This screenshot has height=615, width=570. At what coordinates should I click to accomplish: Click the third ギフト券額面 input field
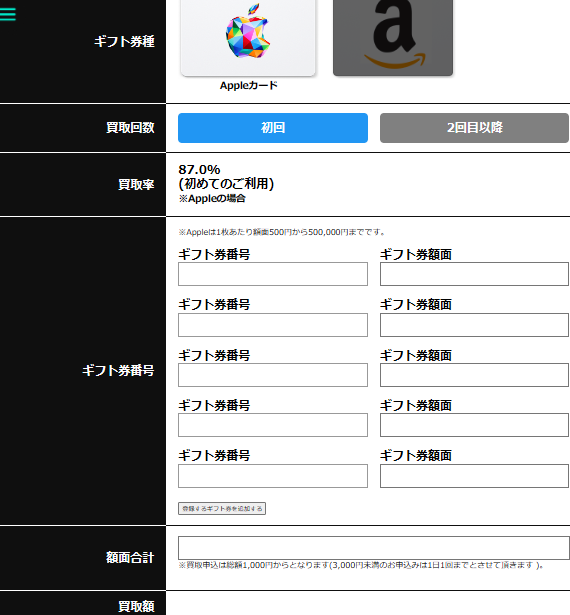click(474, 375)
